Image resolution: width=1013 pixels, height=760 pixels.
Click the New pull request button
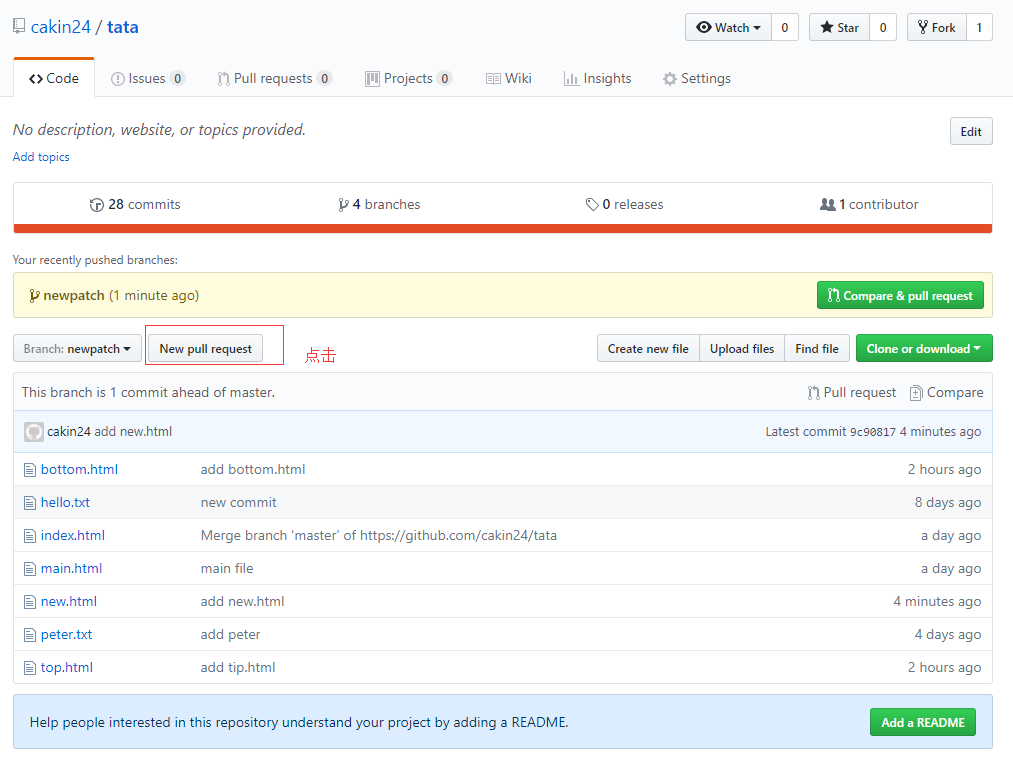click(205, 348)
